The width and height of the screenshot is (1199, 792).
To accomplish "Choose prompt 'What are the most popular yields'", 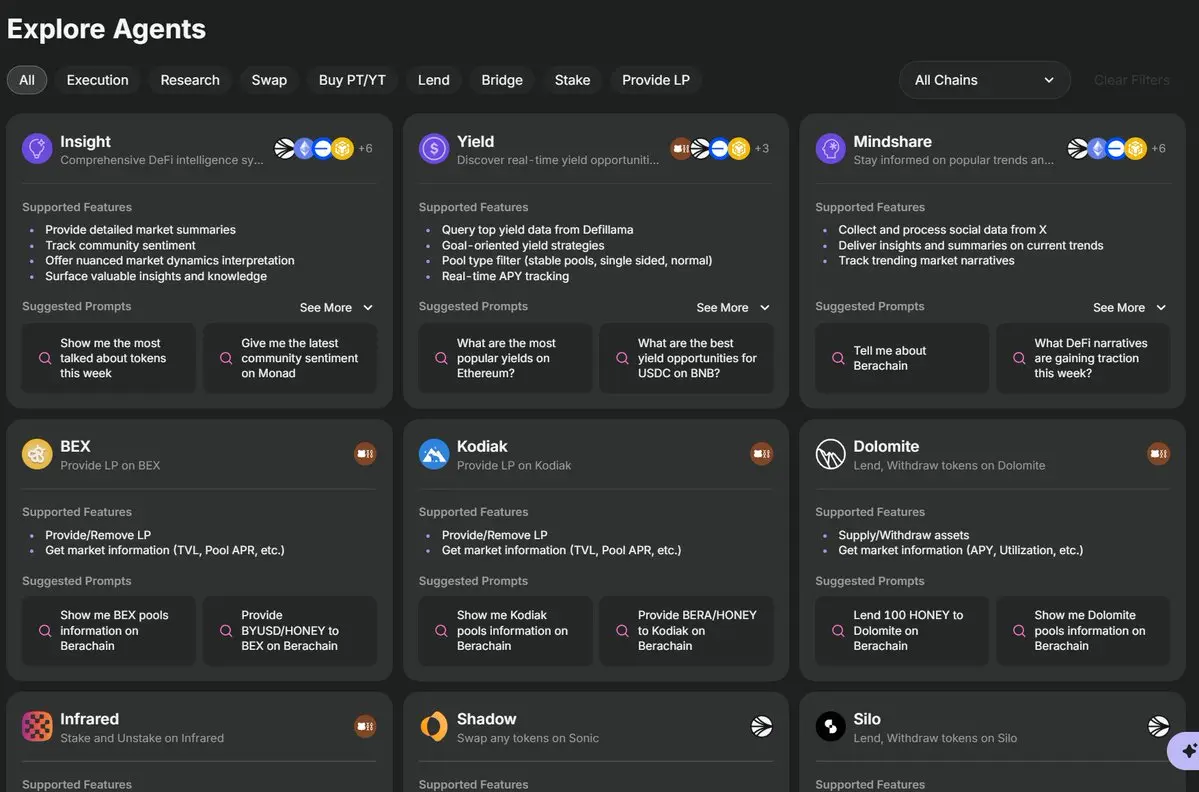I will (505, 358).
